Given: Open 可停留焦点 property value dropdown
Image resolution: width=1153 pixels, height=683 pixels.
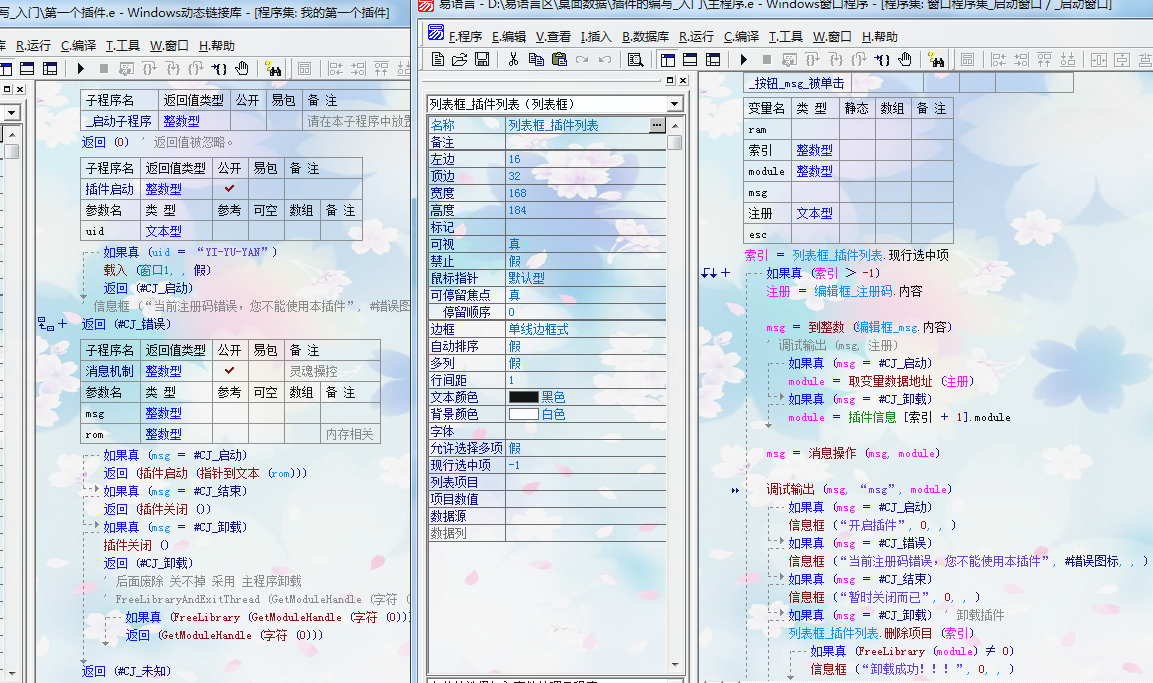Looking at the screenshot, I should click(585, 295).
